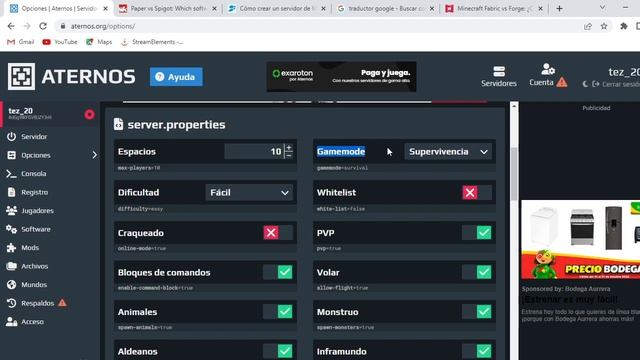The image size is (640, 360).
Task: Switch to Paper vs Spigot tab
Action: click(x=167, y=8)
